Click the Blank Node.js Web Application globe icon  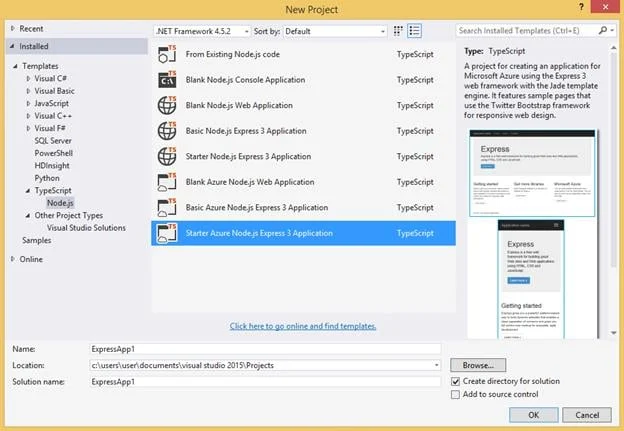click(167, 105)
